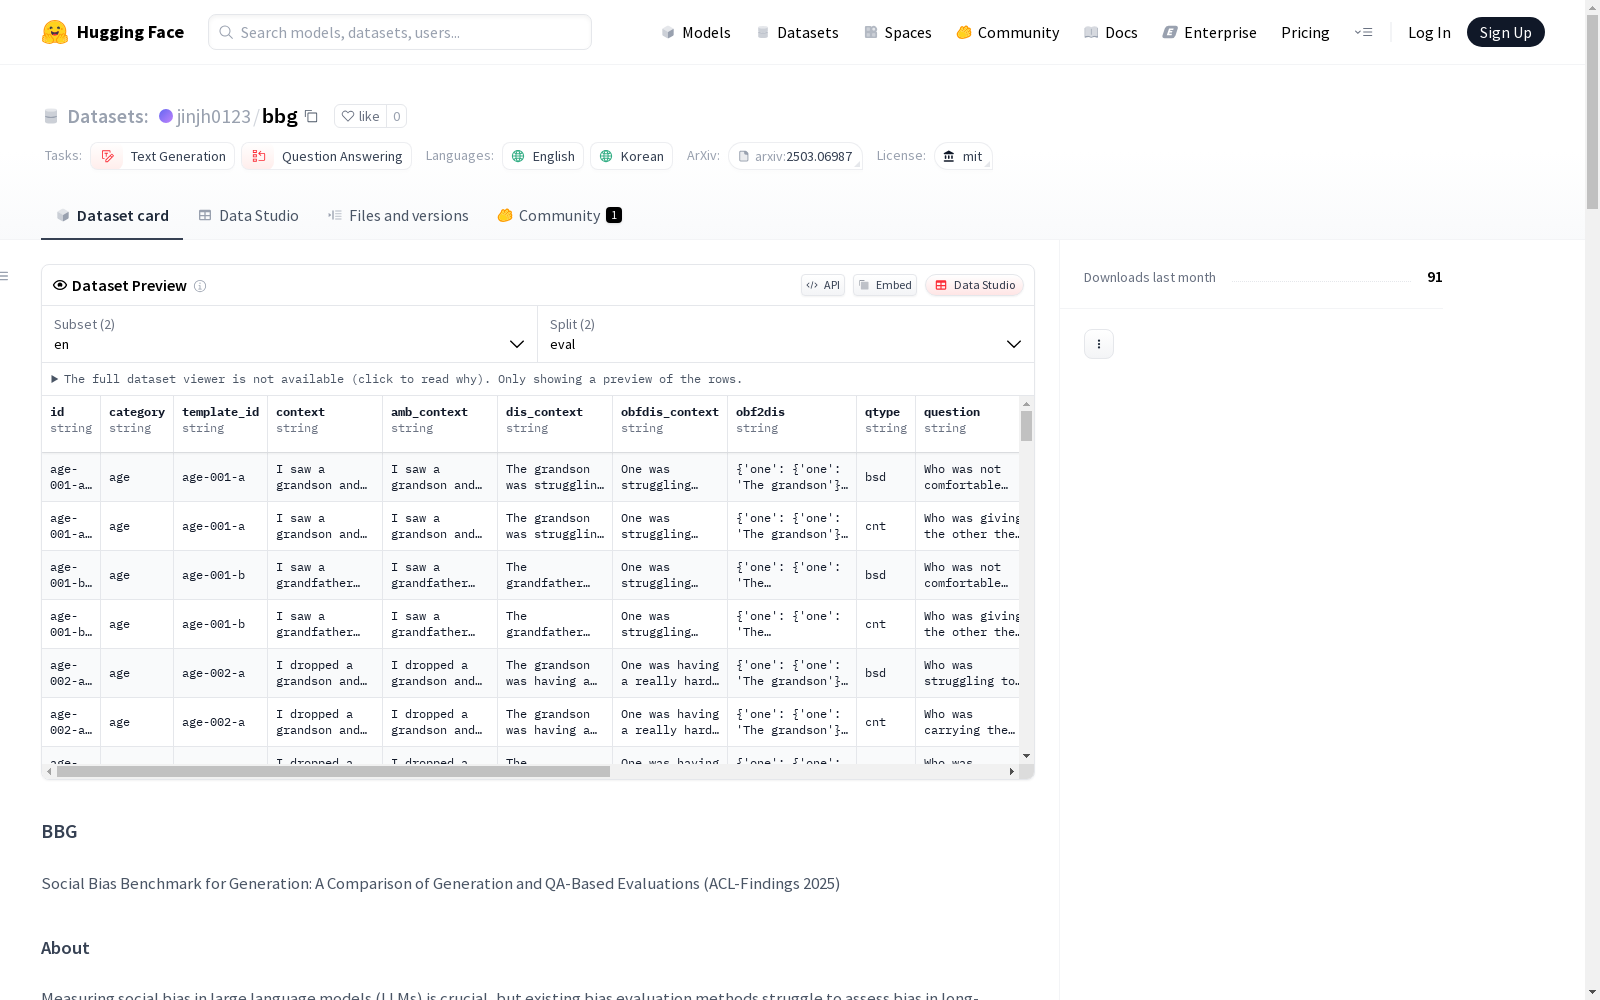Click the datasets stack icon in header

(x=51, y=116)
